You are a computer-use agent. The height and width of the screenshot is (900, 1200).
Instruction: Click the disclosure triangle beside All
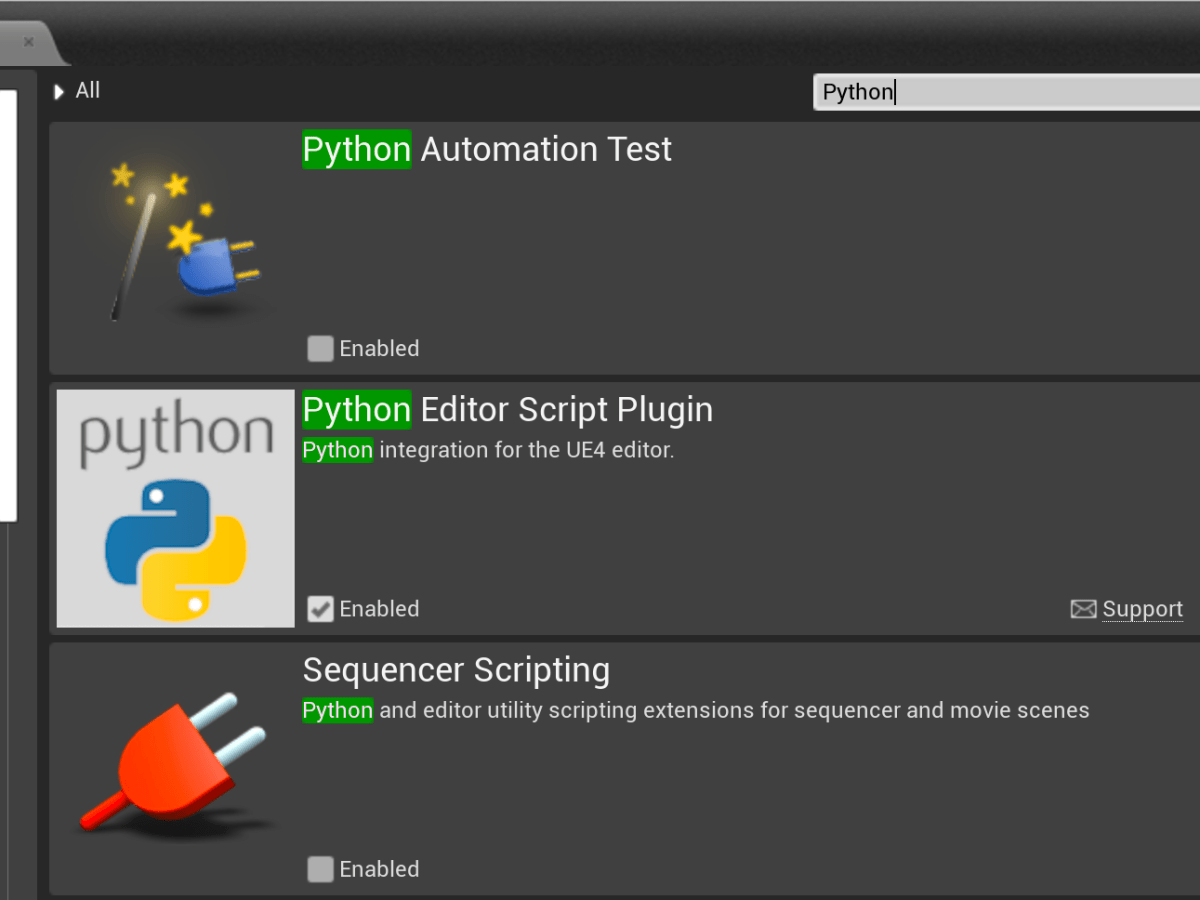(x=59, y=90)
